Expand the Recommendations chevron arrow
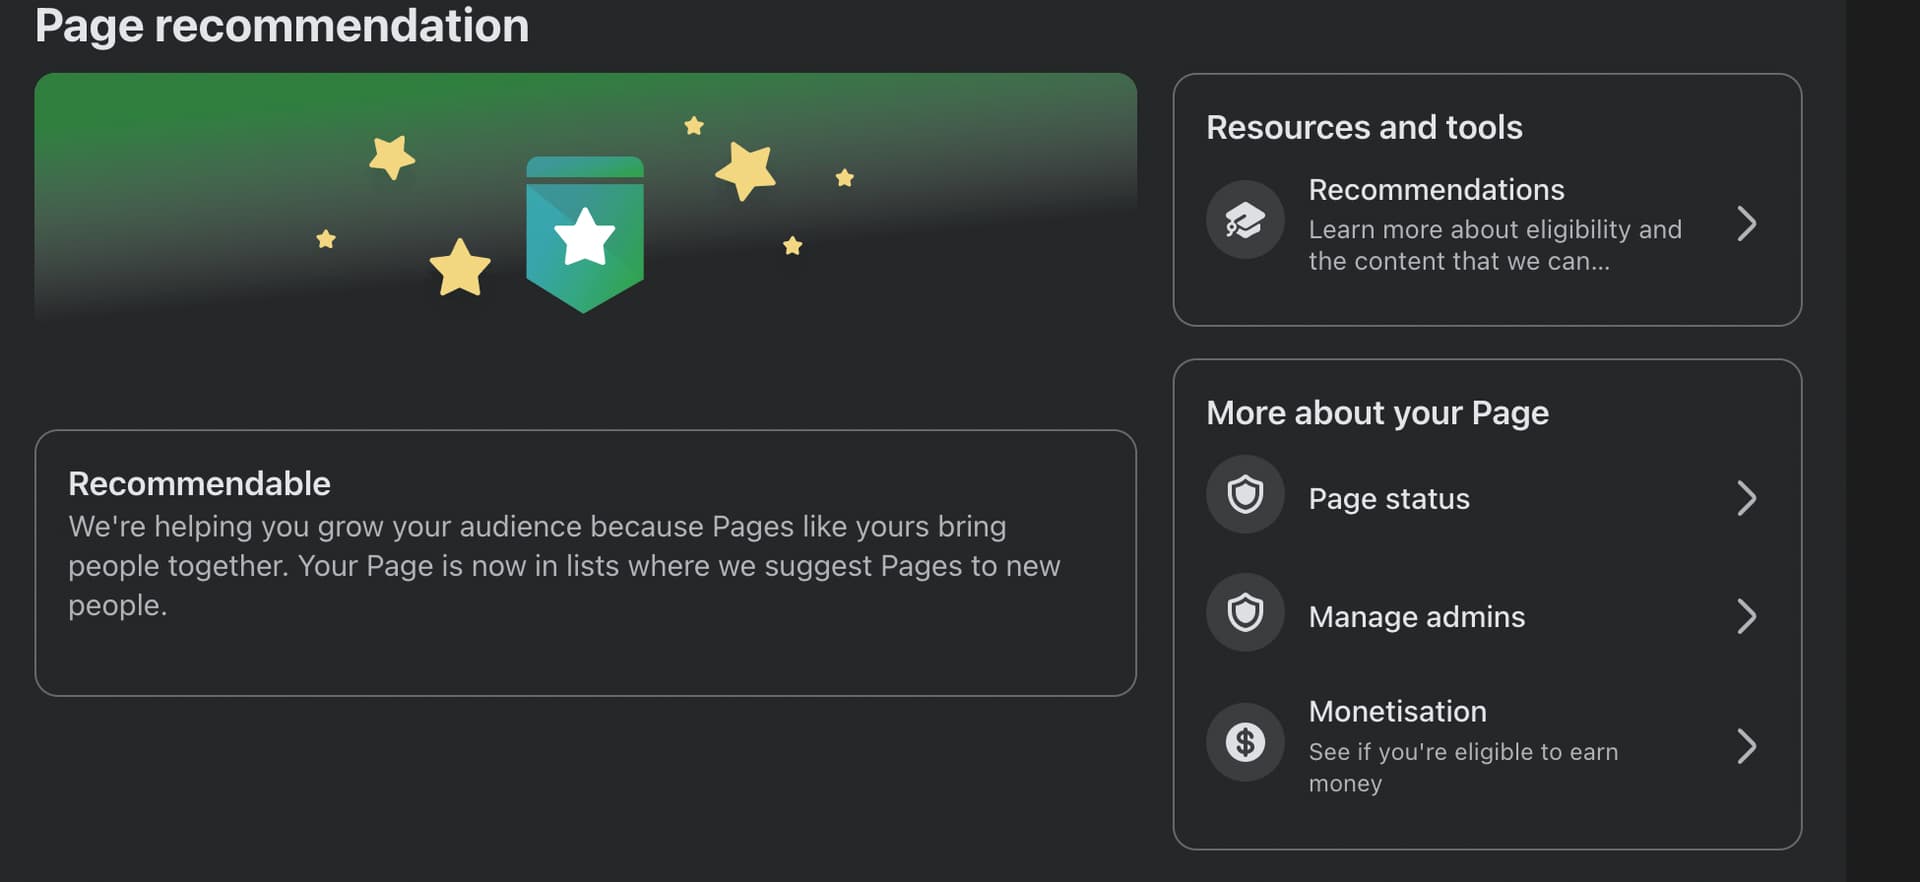Screen dimensions: 1920x882 pyautogui.click(x=1746, y=224)
